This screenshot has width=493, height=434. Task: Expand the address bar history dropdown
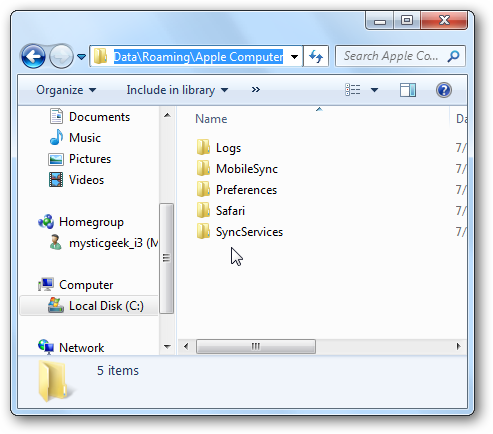(x=294, y=57)
